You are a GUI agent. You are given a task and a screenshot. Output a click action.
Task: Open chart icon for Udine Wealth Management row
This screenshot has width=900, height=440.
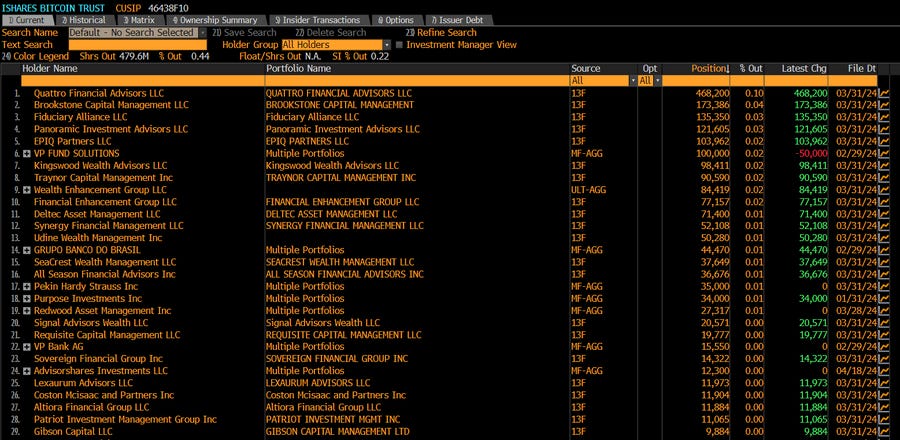coord(884,237)
